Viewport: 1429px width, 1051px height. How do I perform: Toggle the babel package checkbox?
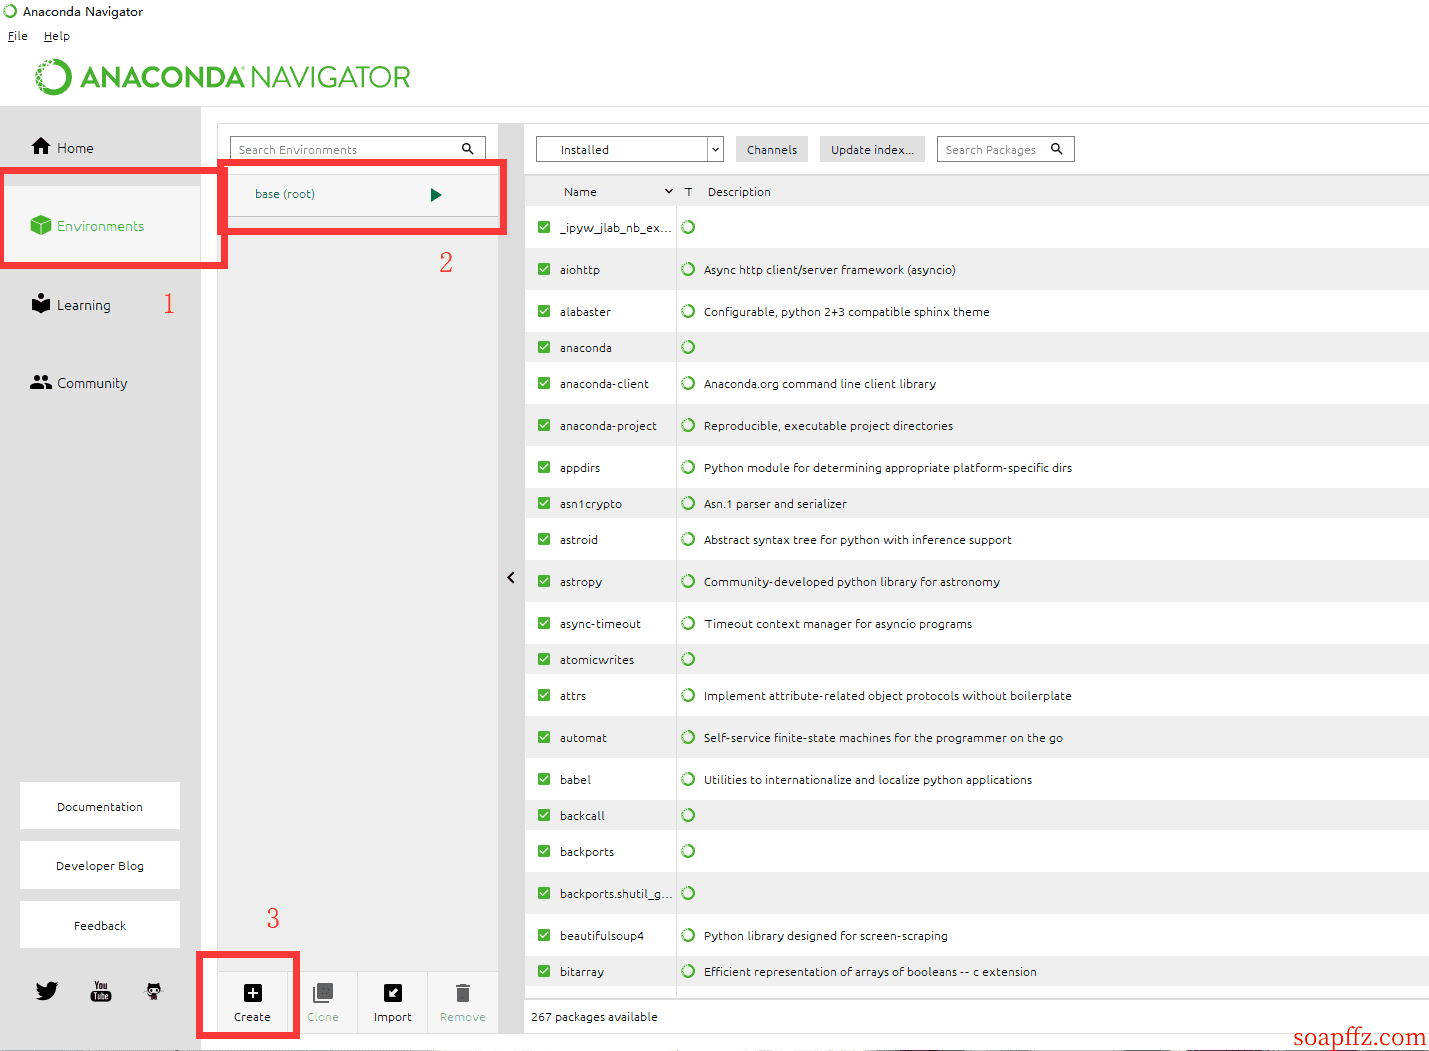(544, 779)
